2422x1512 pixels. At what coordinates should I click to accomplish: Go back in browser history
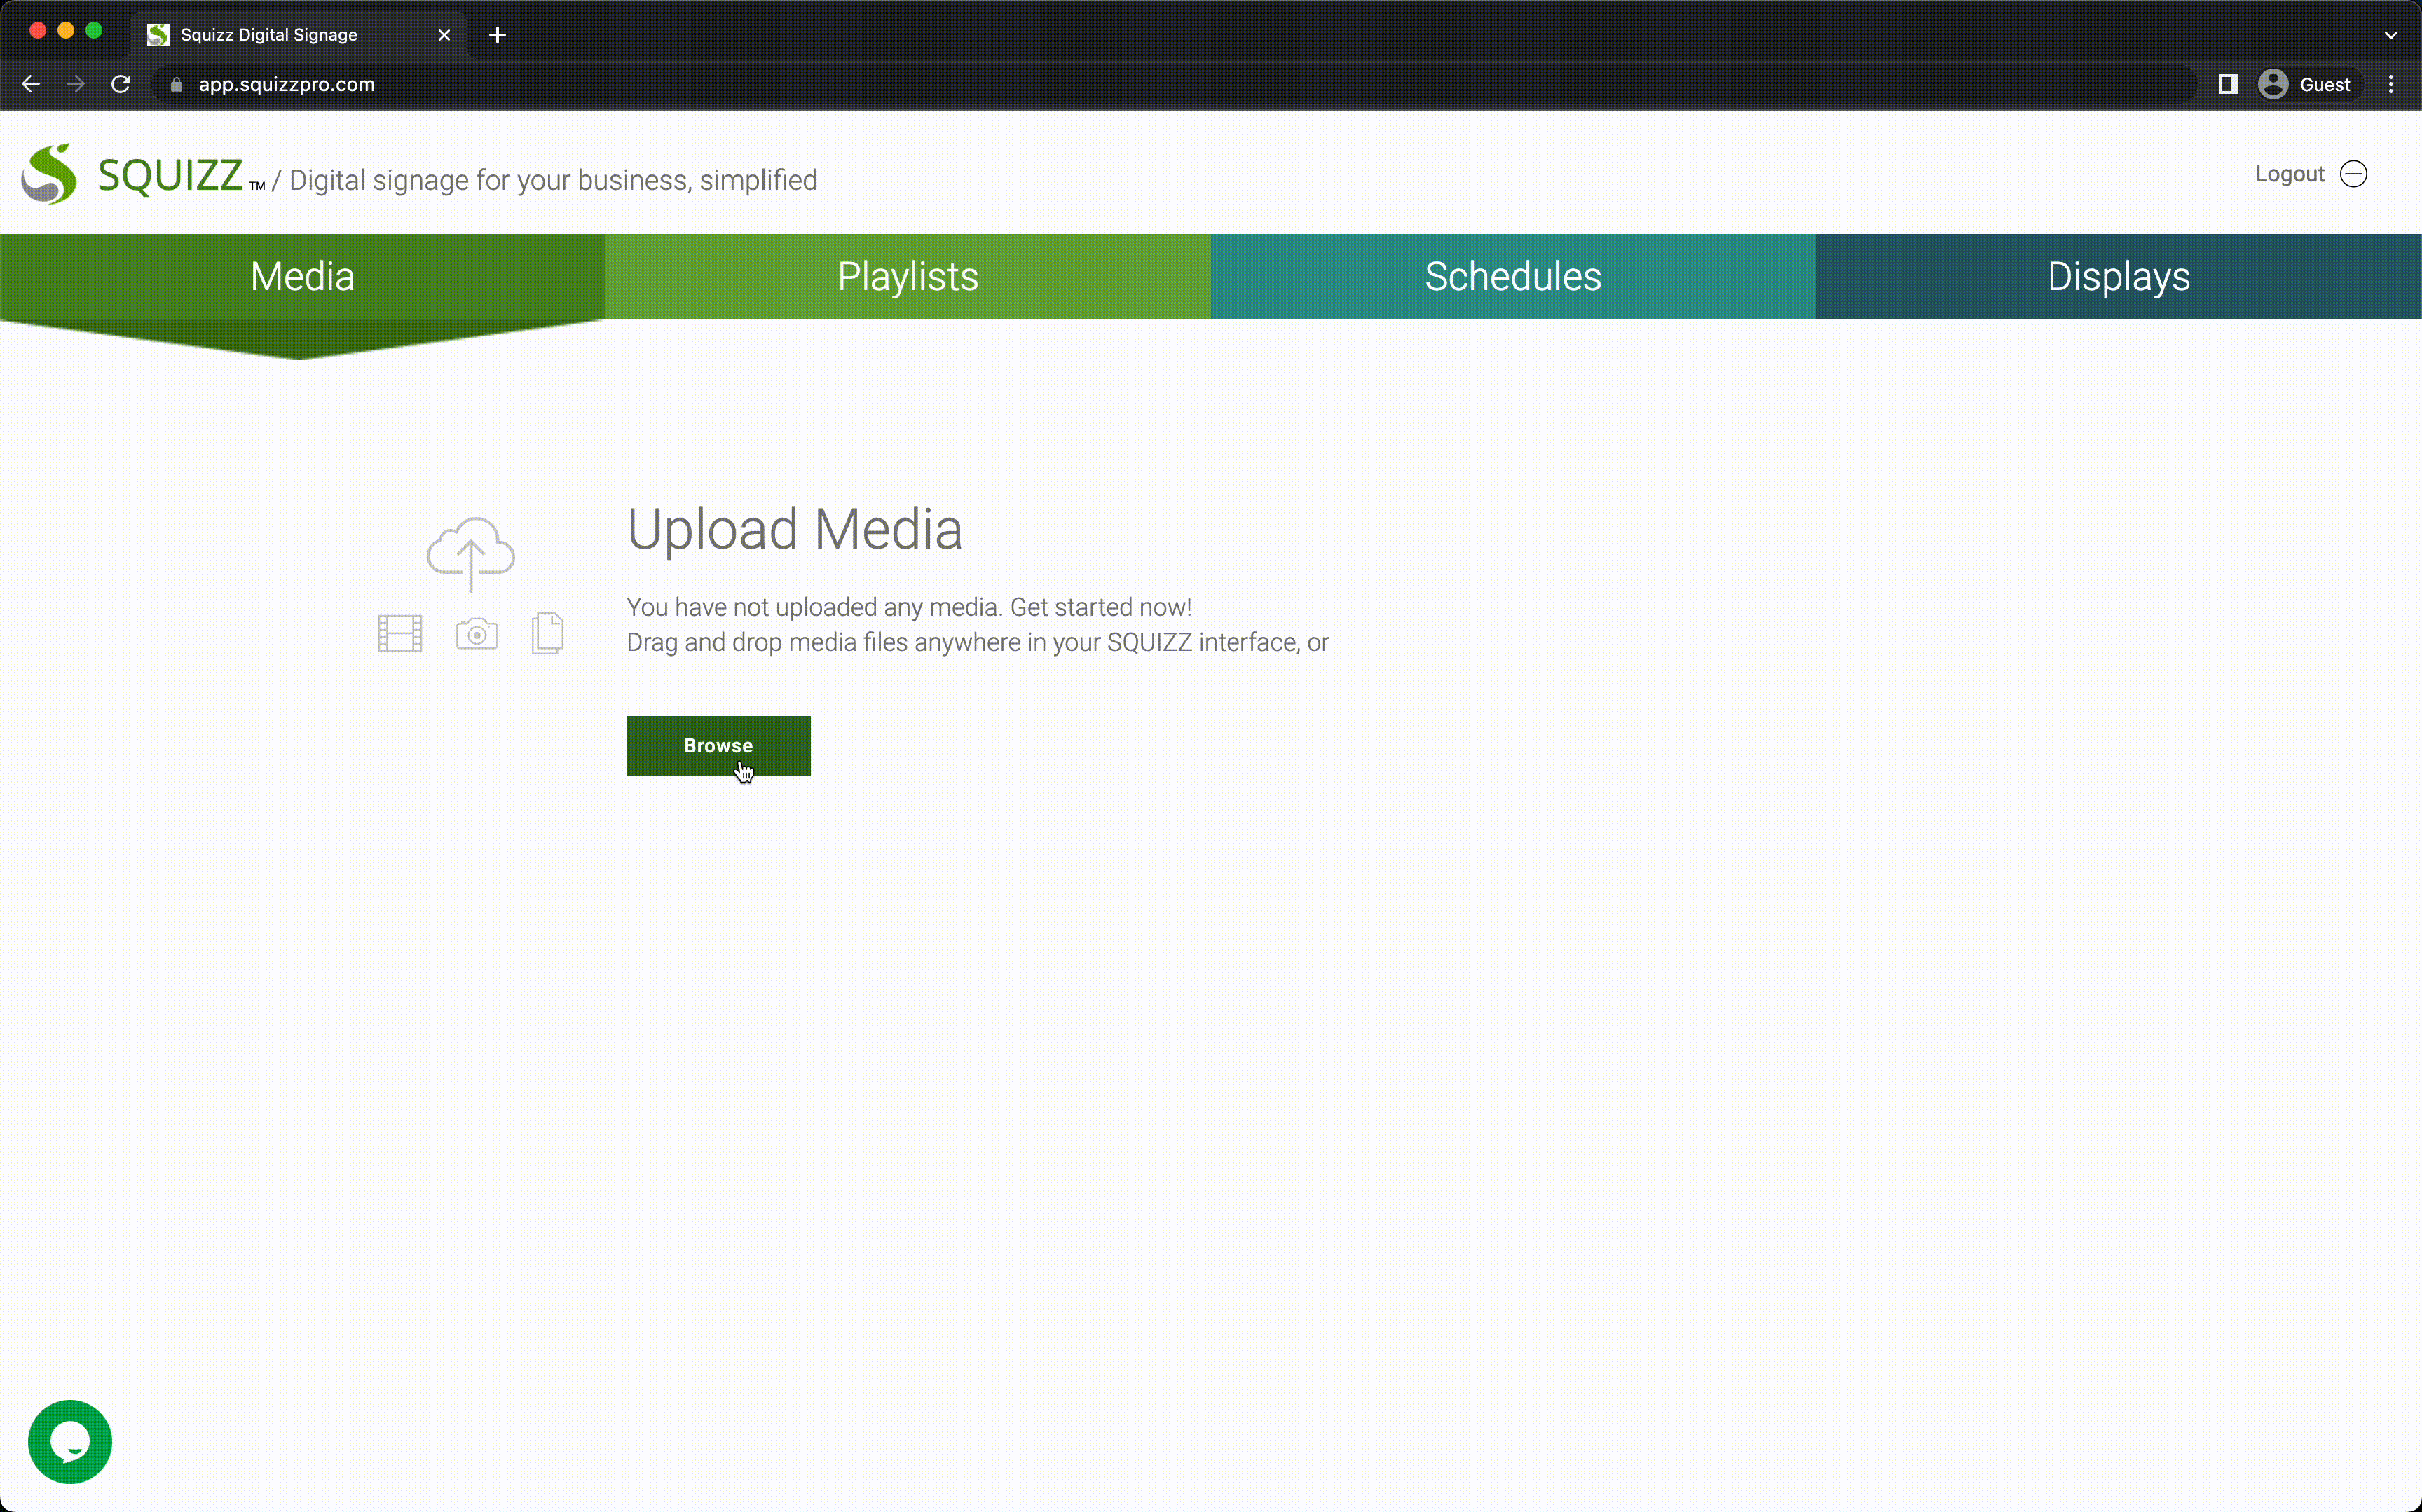(31, 85)
